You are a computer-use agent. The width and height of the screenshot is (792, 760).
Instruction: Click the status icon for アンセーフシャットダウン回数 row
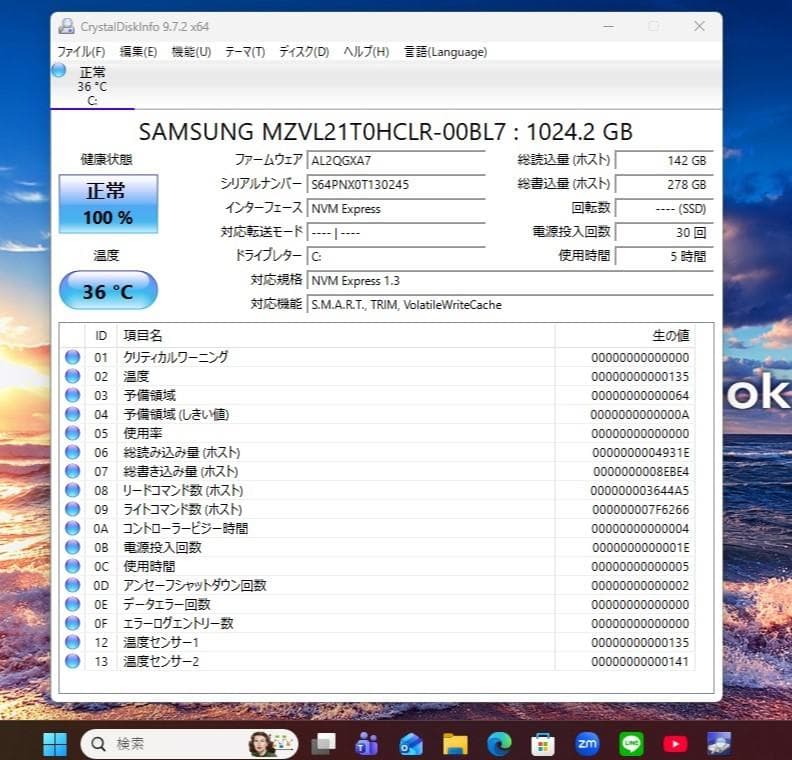(73, 585)
